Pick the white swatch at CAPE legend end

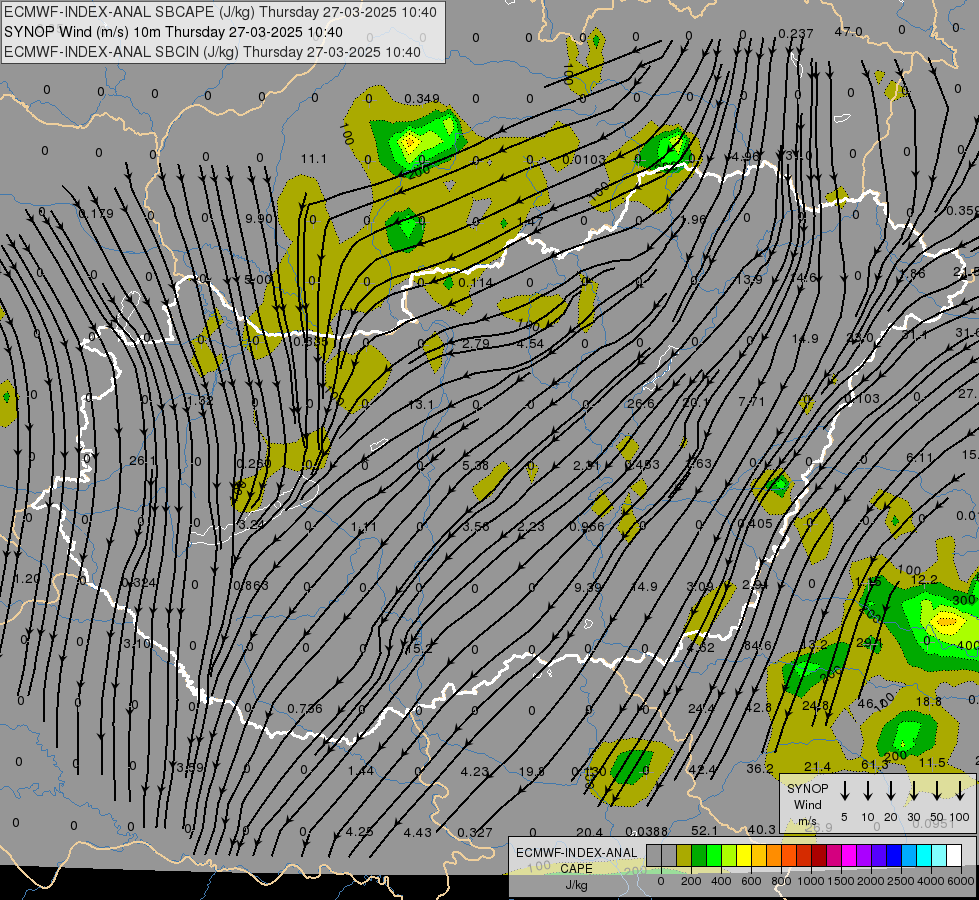pos(954,856)
